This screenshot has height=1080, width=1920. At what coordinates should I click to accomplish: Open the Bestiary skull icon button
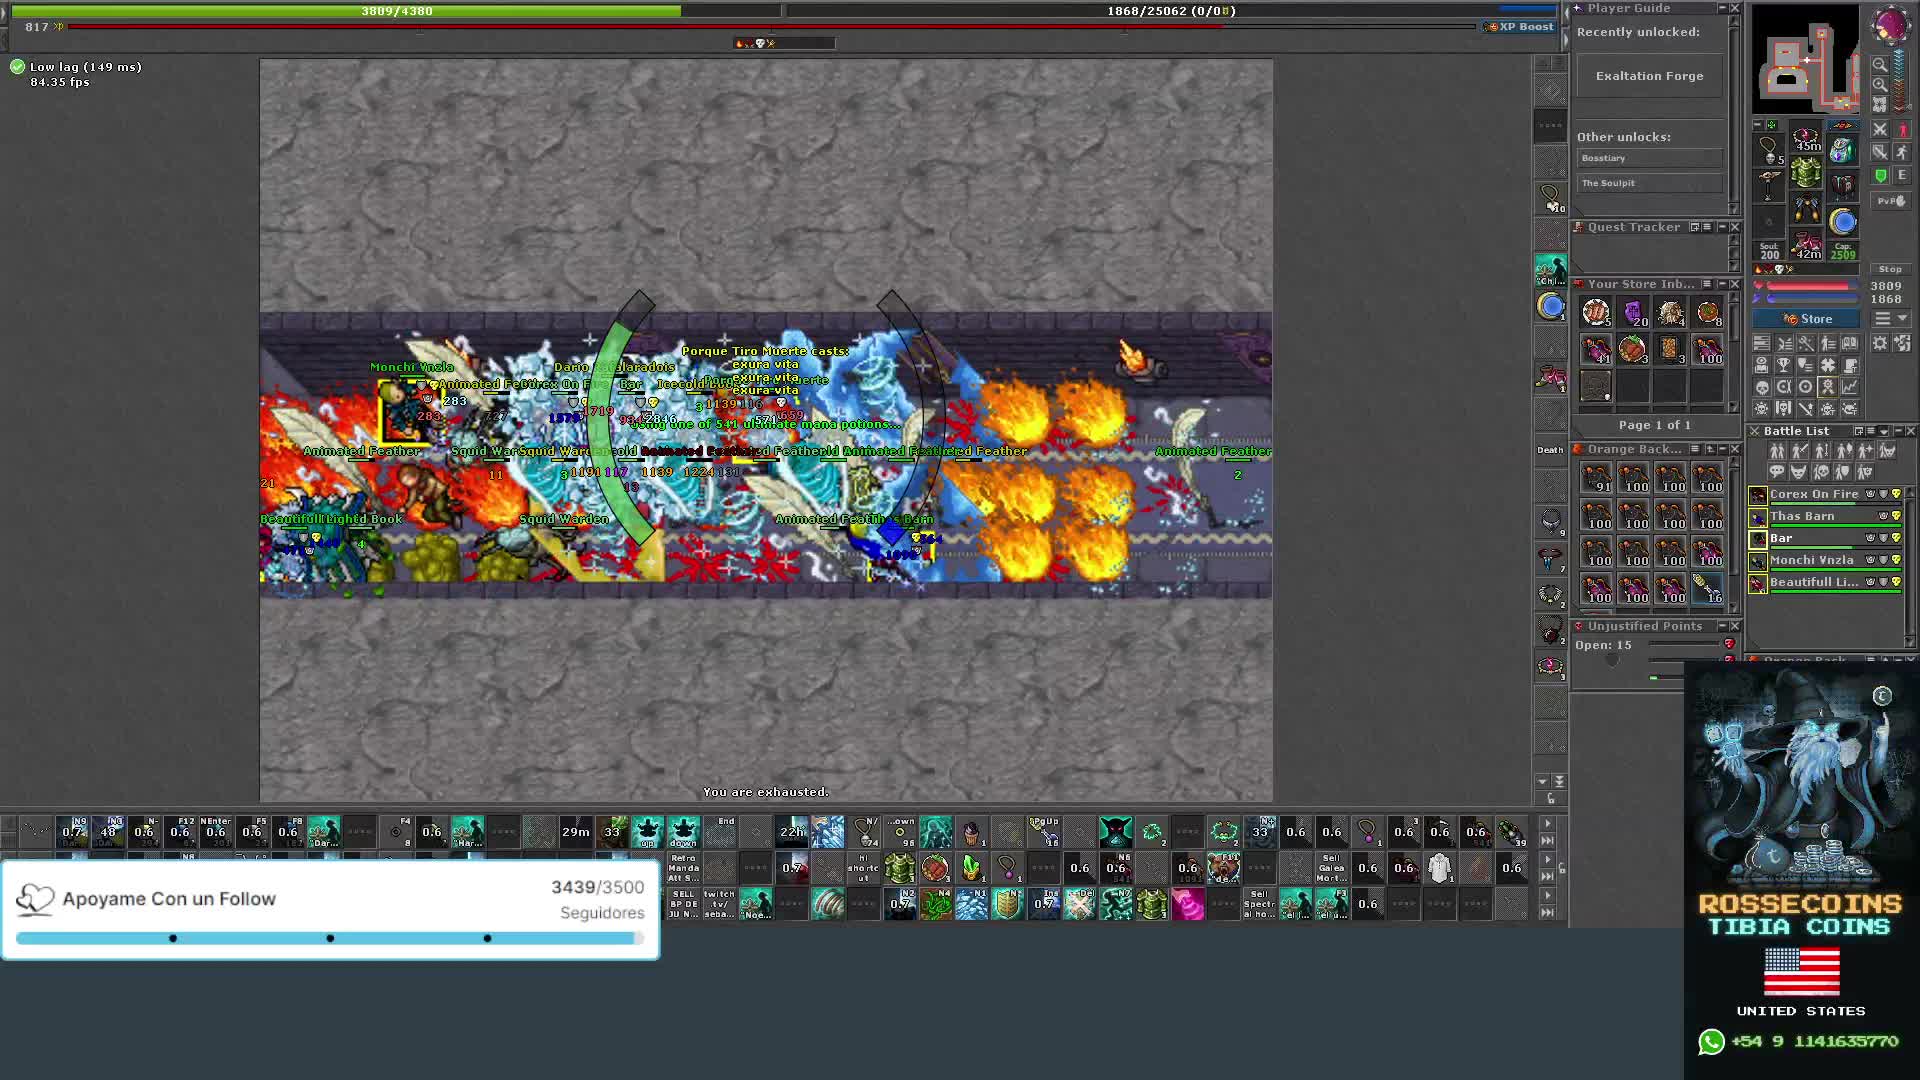pyautogui.click(x=1762, y=386)
